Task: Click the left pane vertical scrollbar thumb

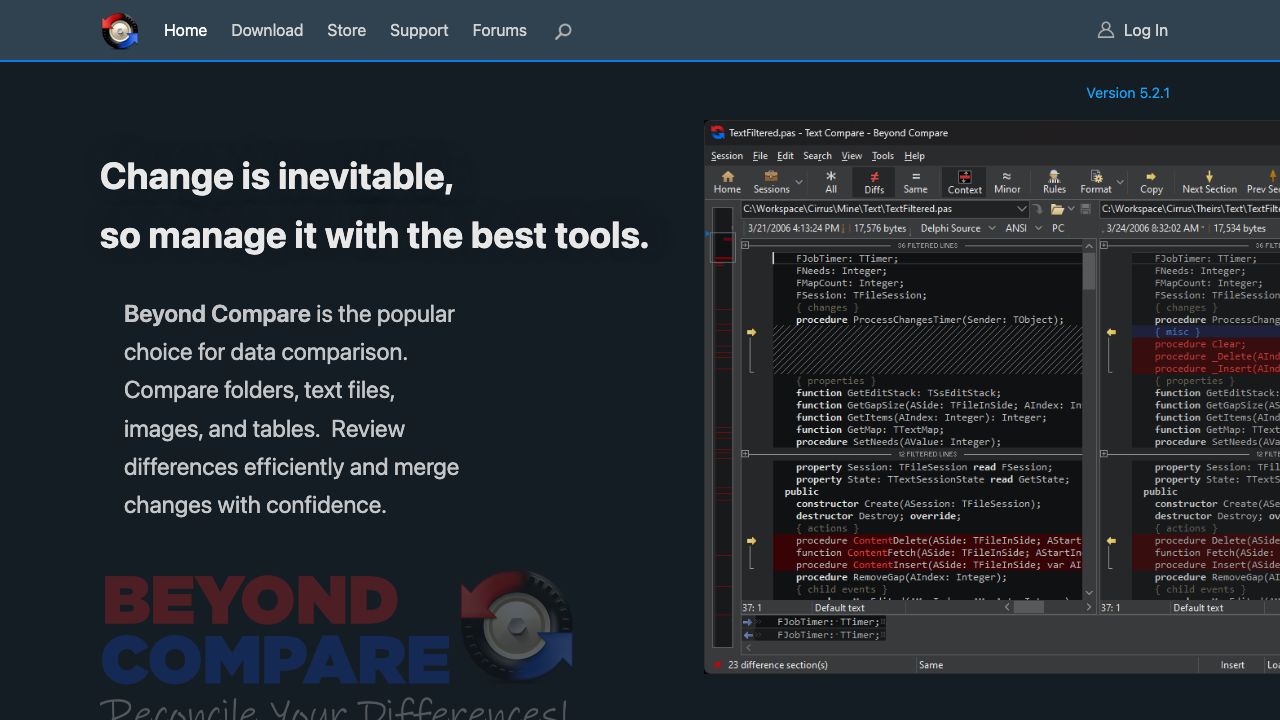Action: [1089, 270]
